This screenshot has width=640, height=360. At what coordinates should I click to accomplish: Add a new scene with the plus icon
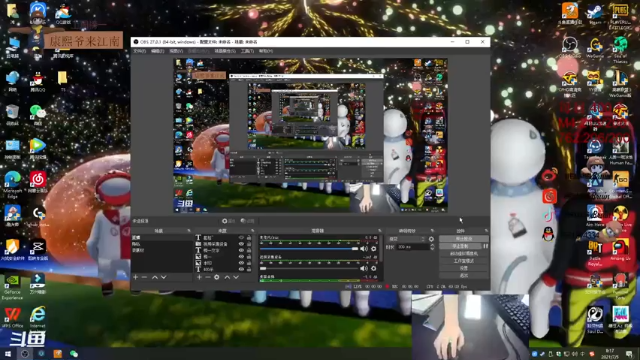click(x=136, y=277)
